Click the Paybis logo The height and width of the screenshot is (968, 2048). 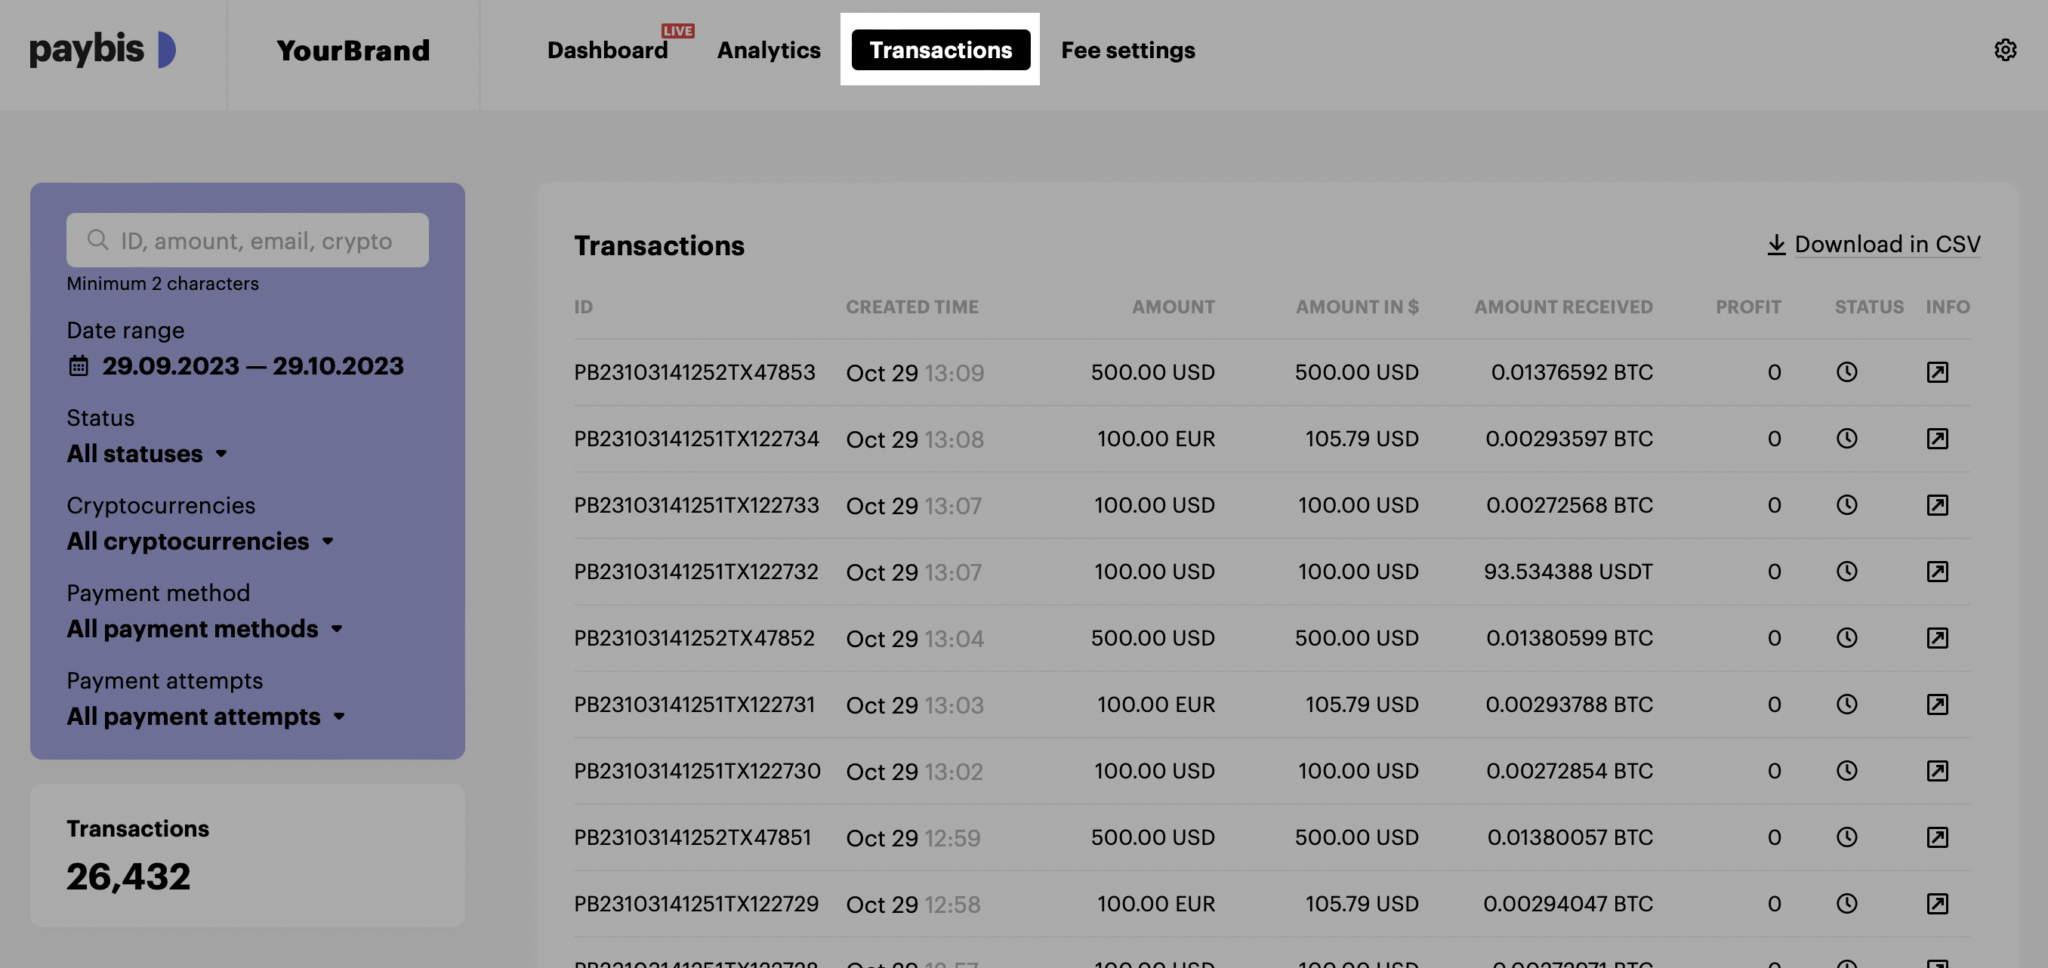[103, 50]
